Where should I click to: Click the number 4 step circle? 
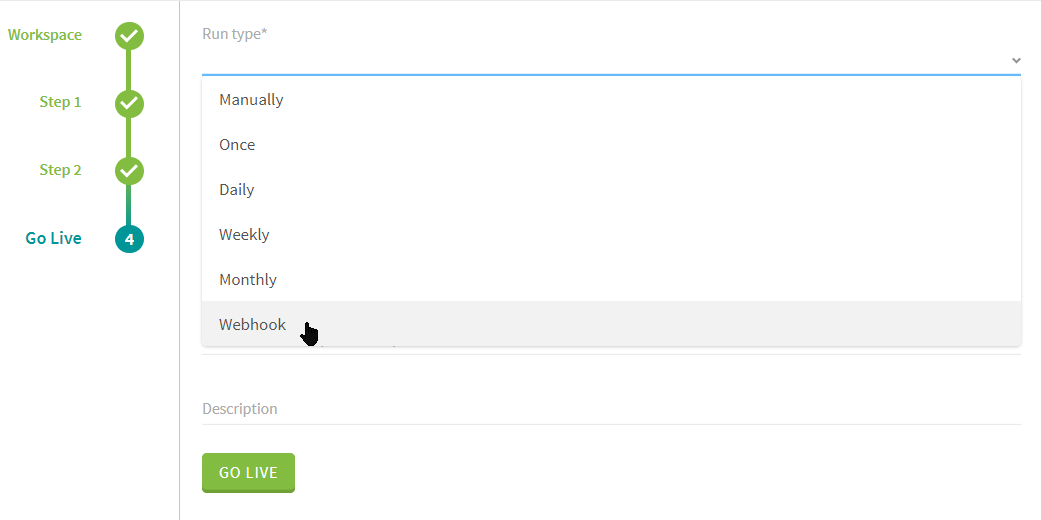[x=129, y=239]
